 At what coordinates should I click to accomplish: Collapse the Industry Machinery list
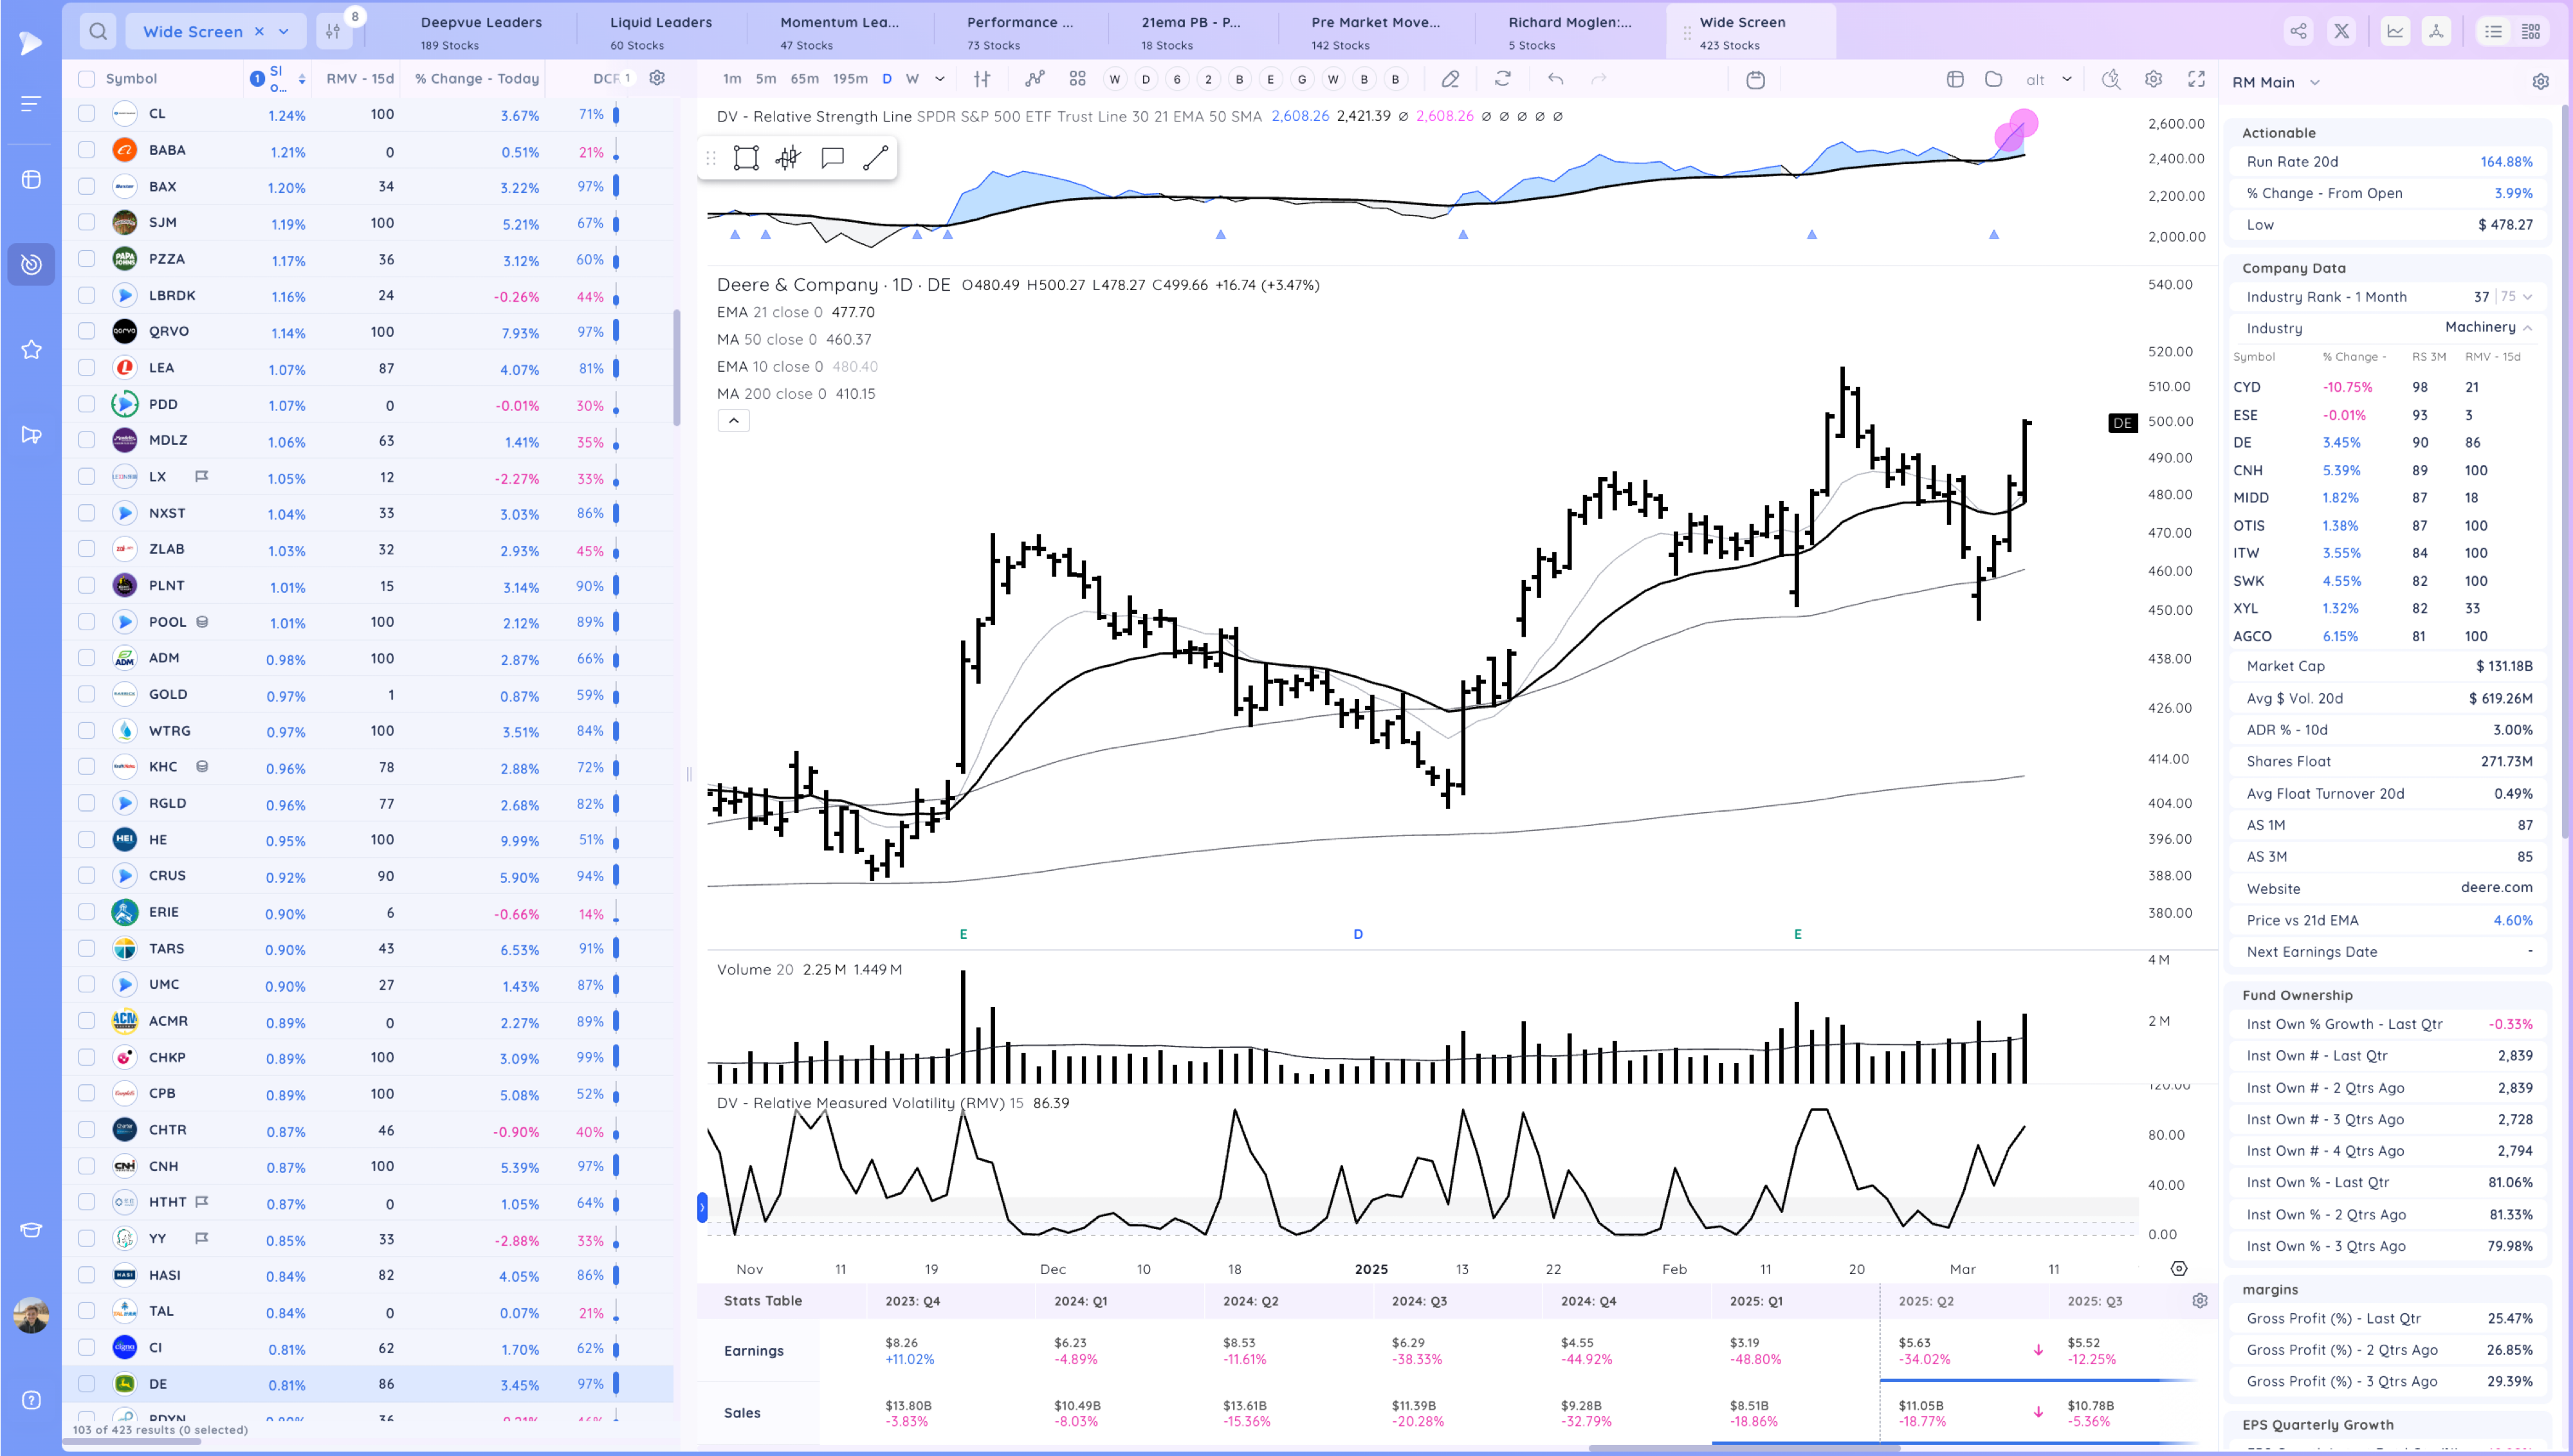point(2527,328)
